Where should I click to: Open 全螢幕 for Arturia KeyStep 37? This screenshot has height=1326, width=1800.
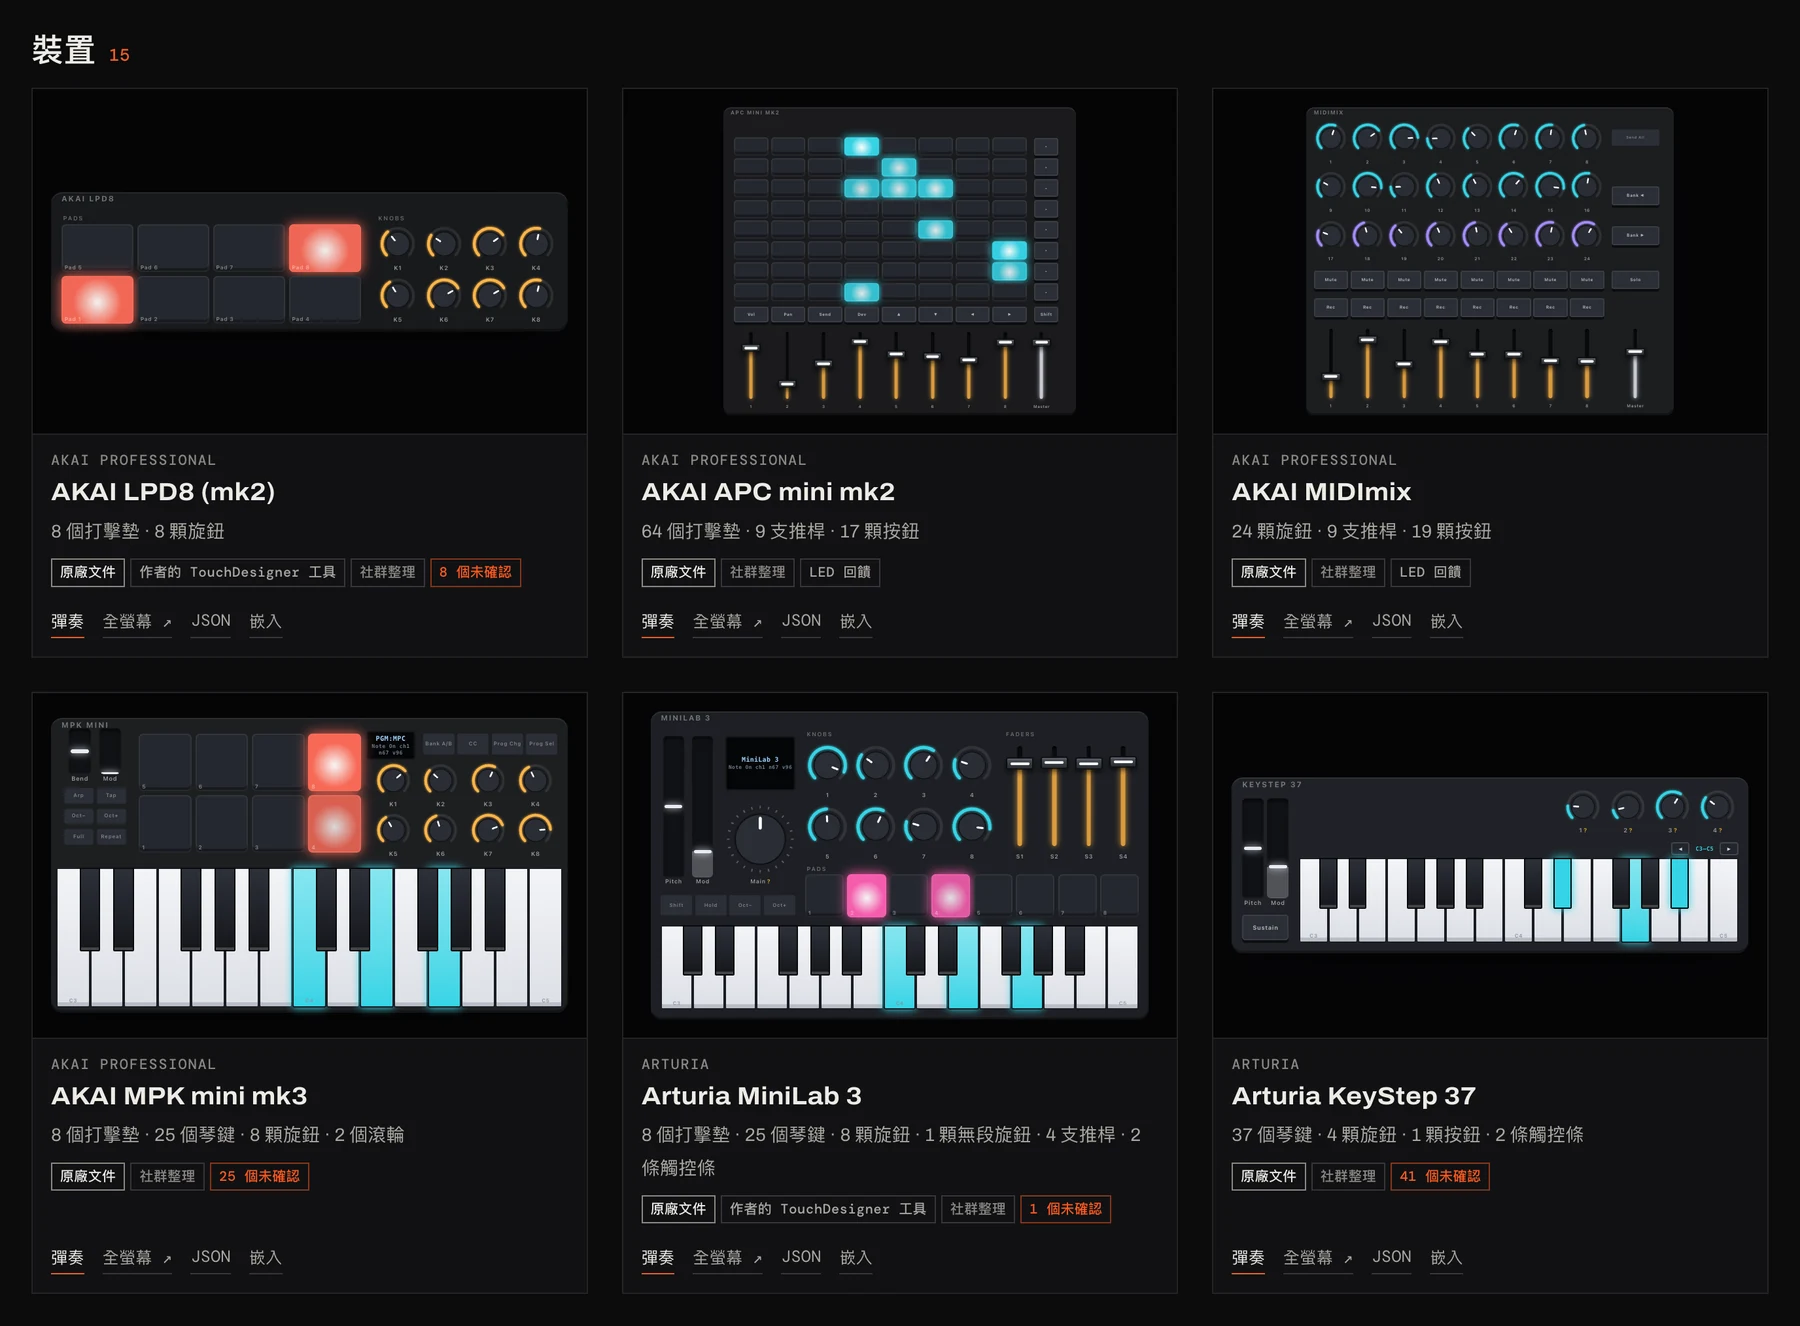1318,1257
